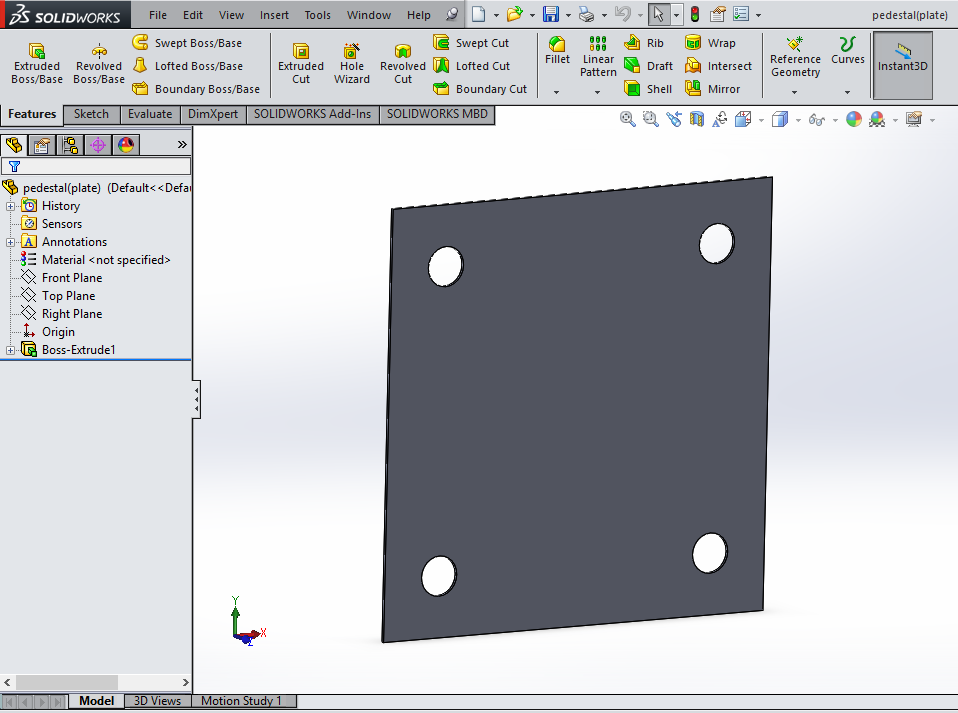958x713 pixels.
Task: Toggle Section View in viewport toolbar
Action: pyautogui.click(x=697, y=119)
